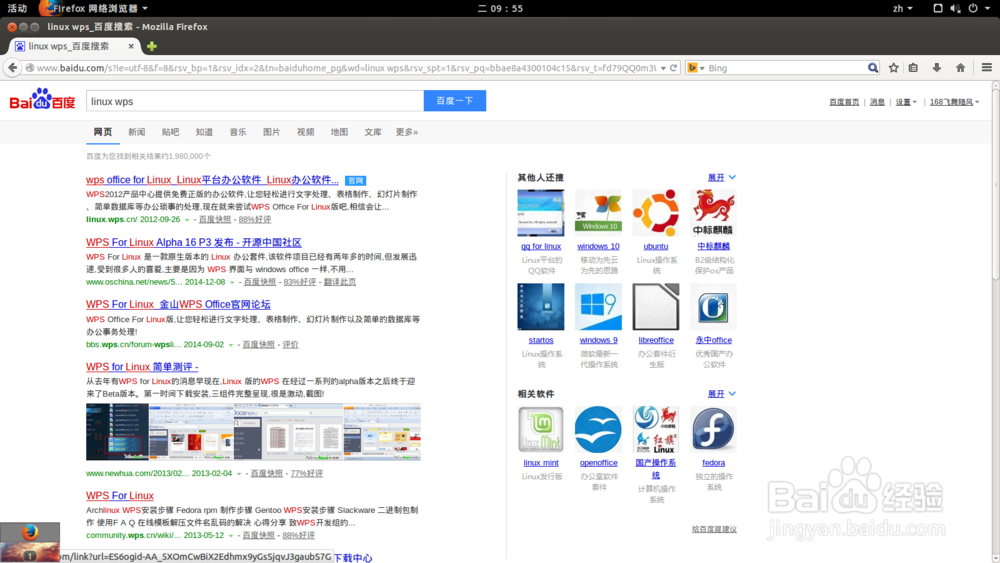1000x563 pixels.
Task: Open a new tab with green plus
Action: 152,46
